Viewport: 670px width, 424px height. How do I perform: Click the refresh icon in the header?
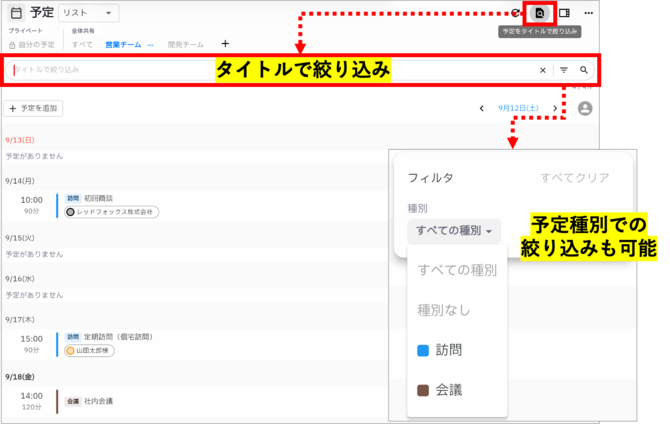point(516,13)
